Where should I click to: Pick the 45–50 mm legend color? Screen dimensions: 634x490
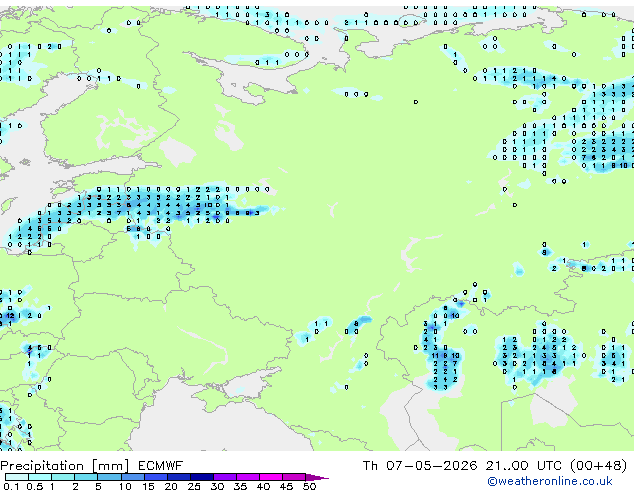point(294,477)
